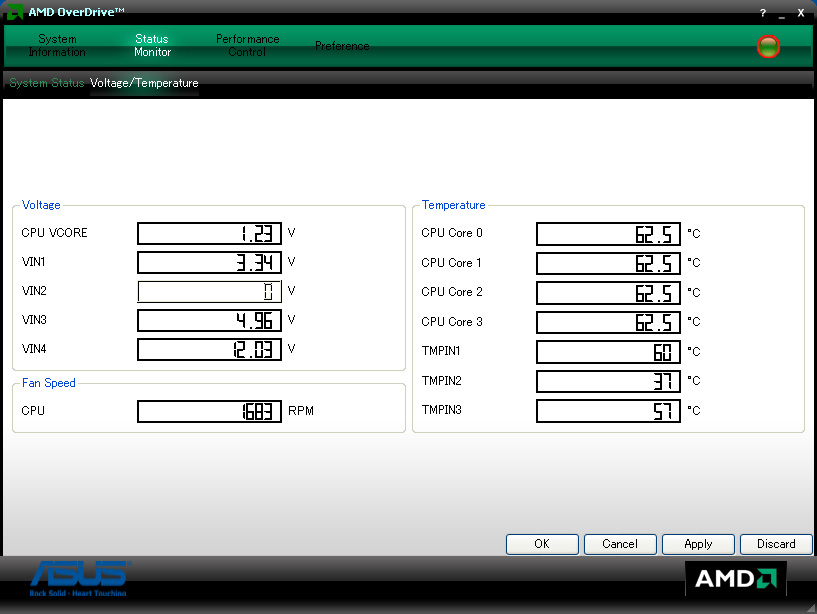Click the TMPIN3 value 57

[x=609, y=411]
